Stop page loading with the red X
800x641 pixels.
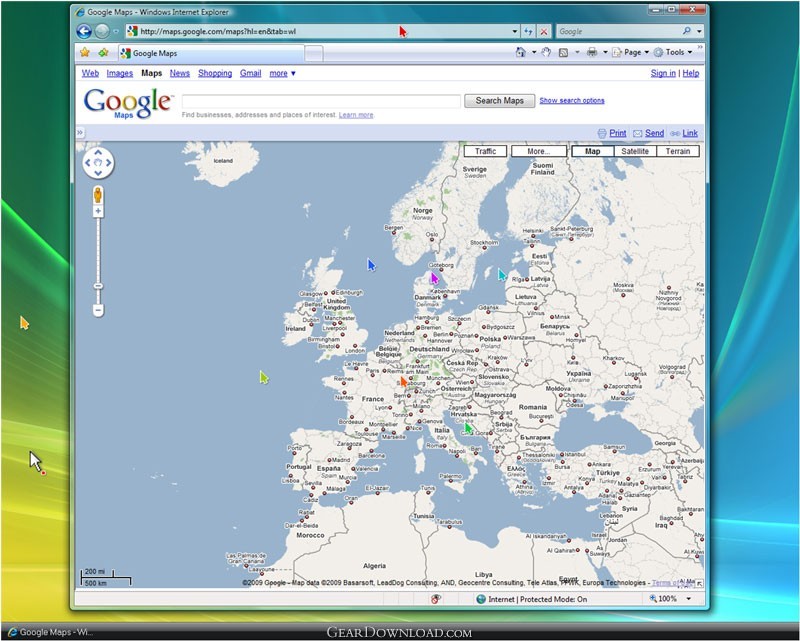pos(544,32)
